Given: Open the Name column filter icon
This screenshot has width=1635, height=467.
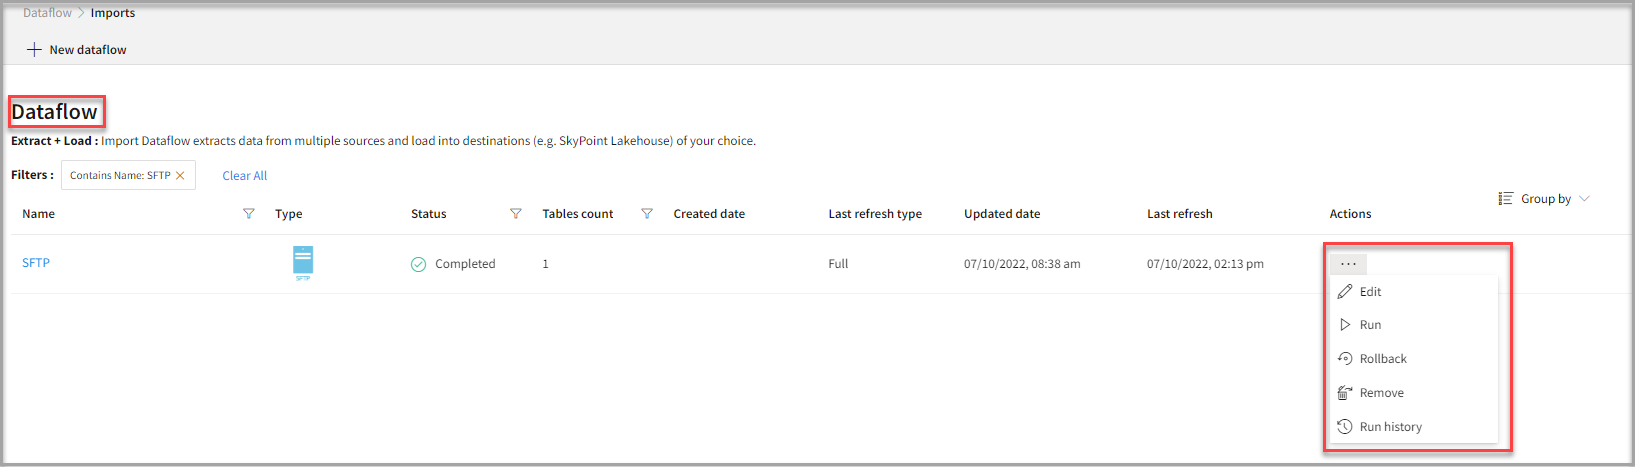Looking at the screenshot, I should click(x=249, y=214).
